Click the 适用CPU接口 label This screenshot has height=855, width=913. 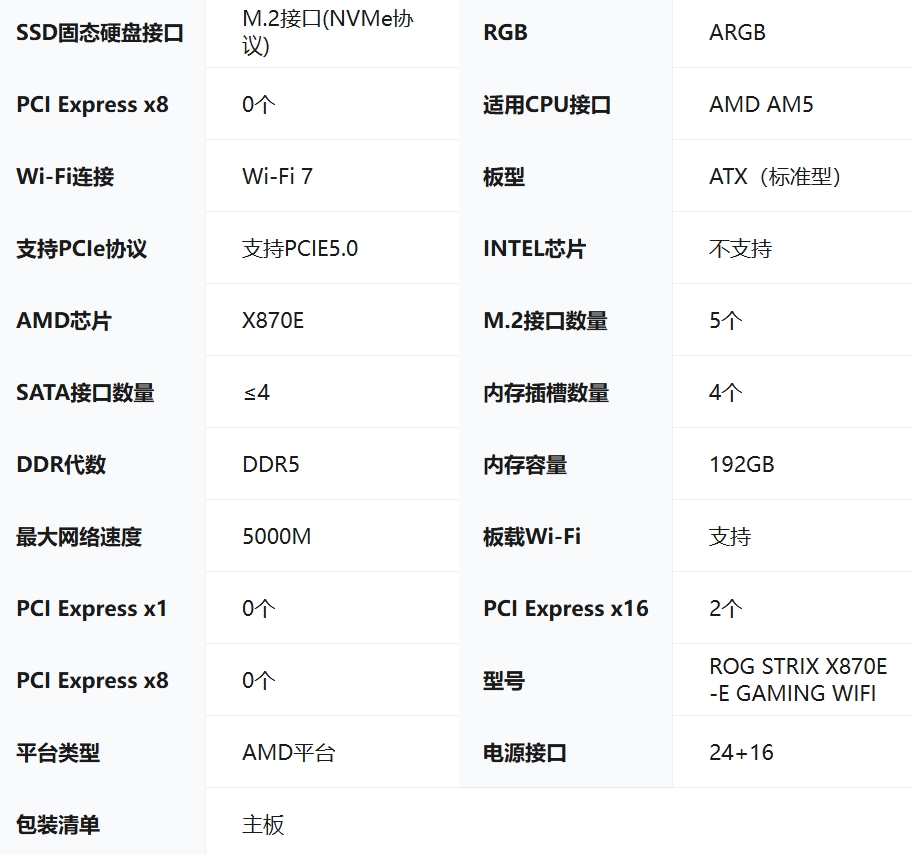547,105
